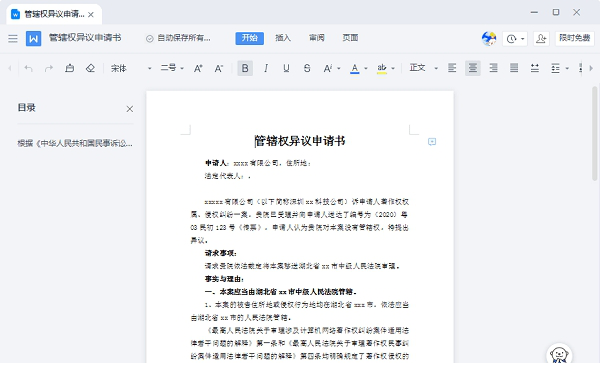600x377 pixels.
Task: Align text to the left
Action: (x=452, y=69)
